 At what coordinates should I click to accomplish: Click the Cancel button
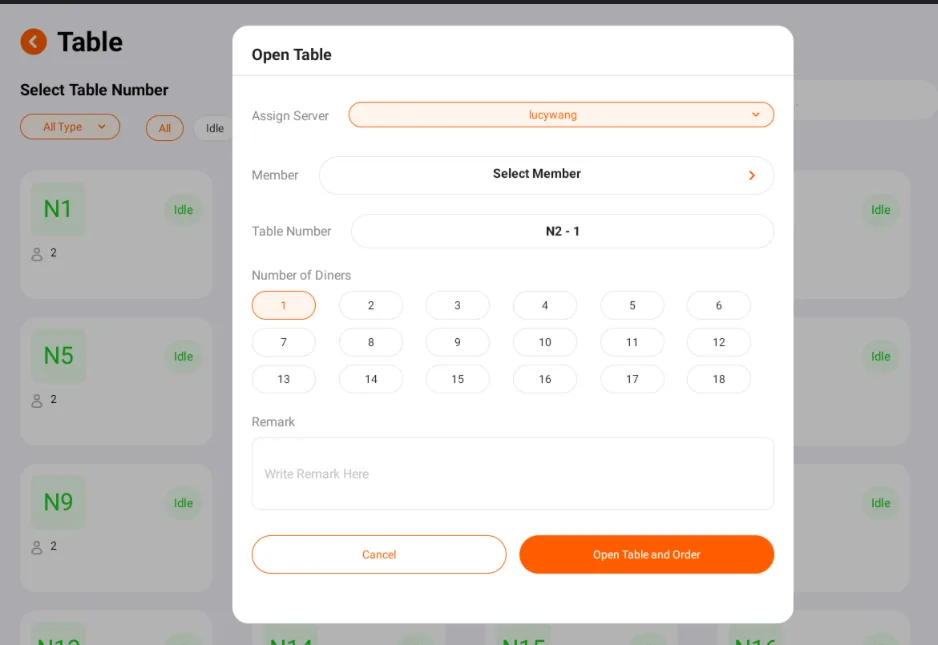coord(379,555)
